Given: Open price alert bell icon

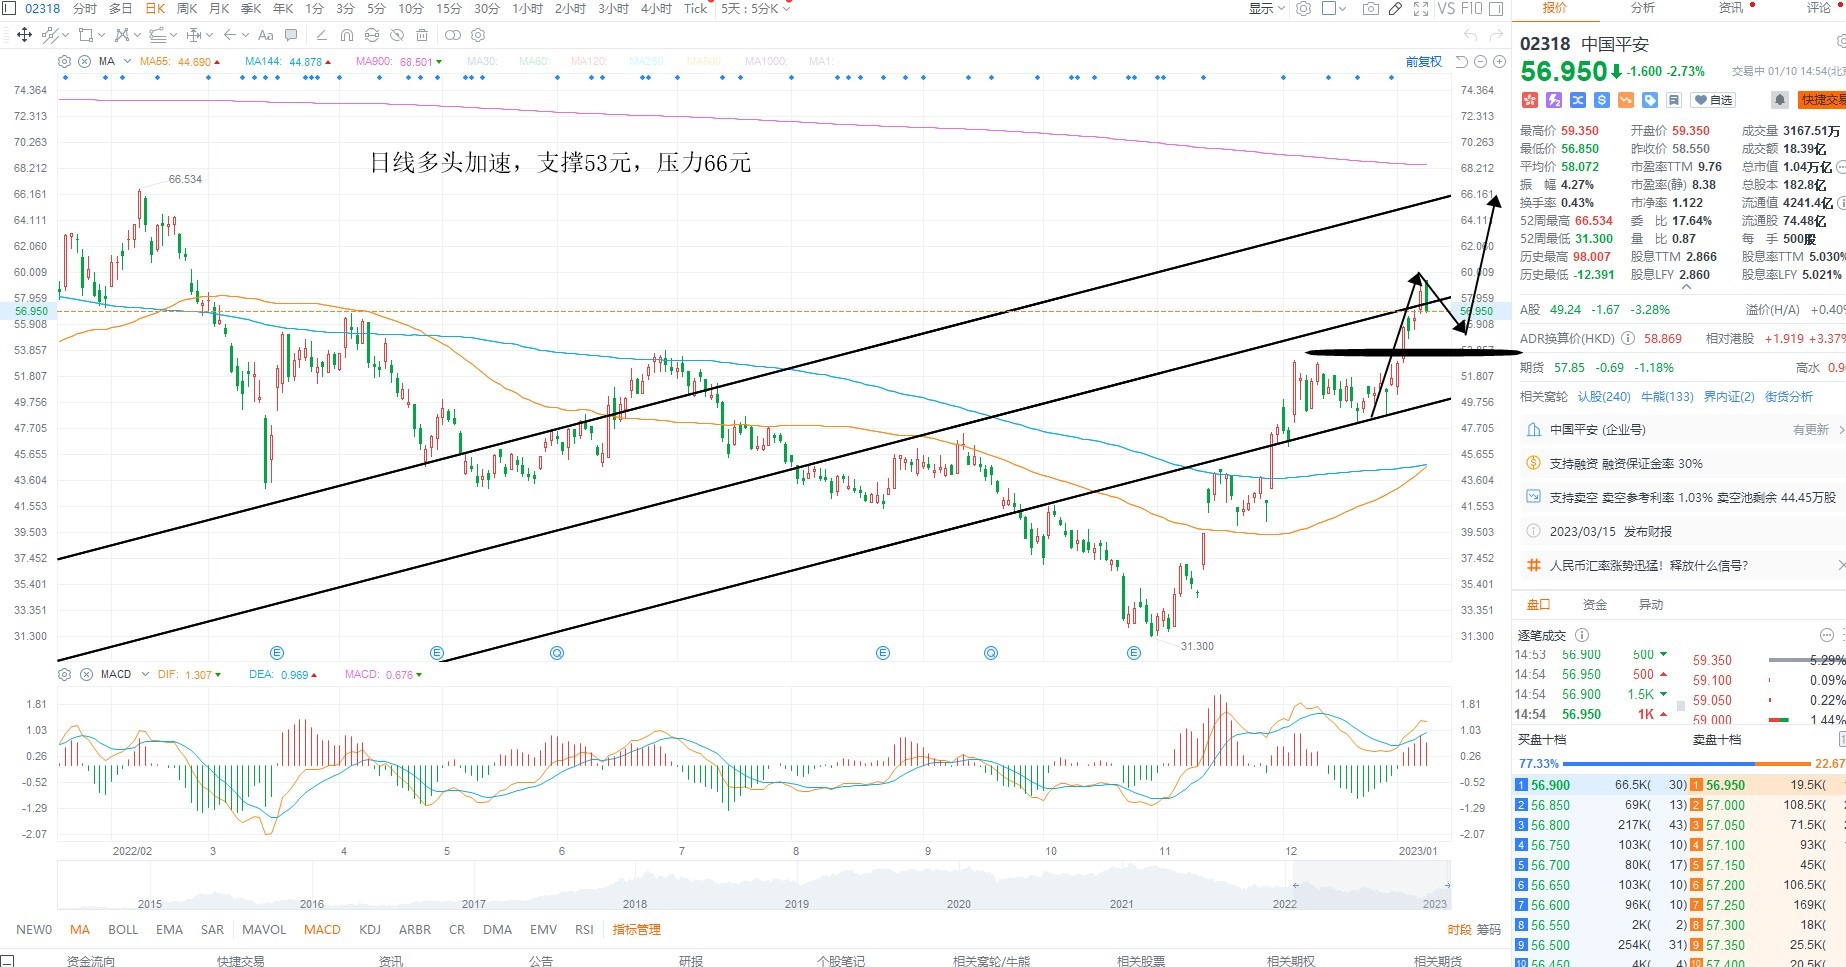Looking at the screenshot, I should 1780,100.
